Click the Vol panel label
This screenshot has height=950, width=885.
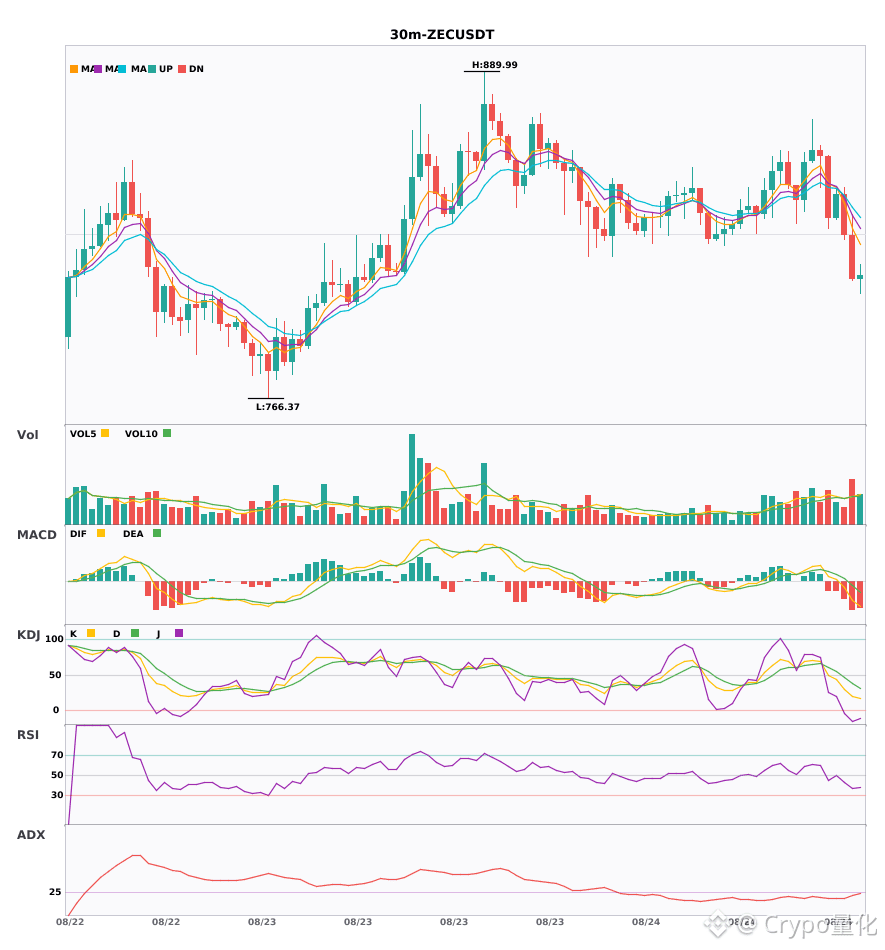tap(27, 434)
